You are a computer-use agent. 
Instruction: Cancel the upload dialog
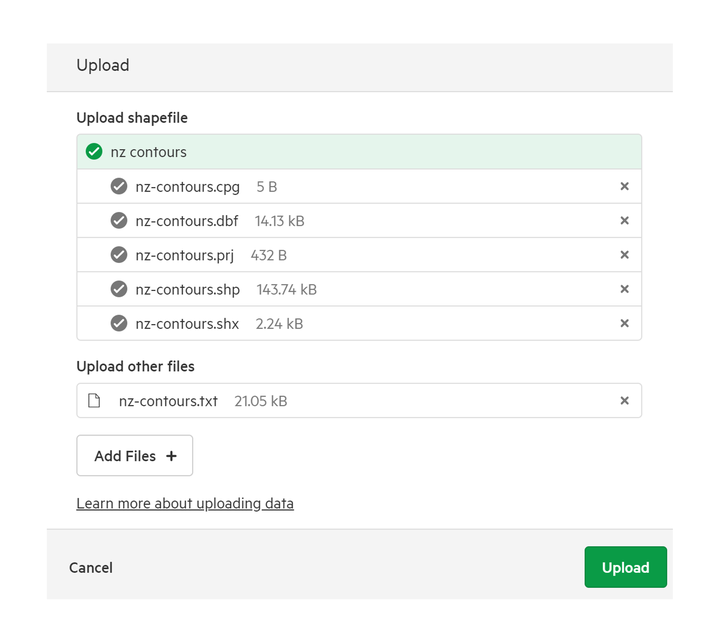(91, 568)
